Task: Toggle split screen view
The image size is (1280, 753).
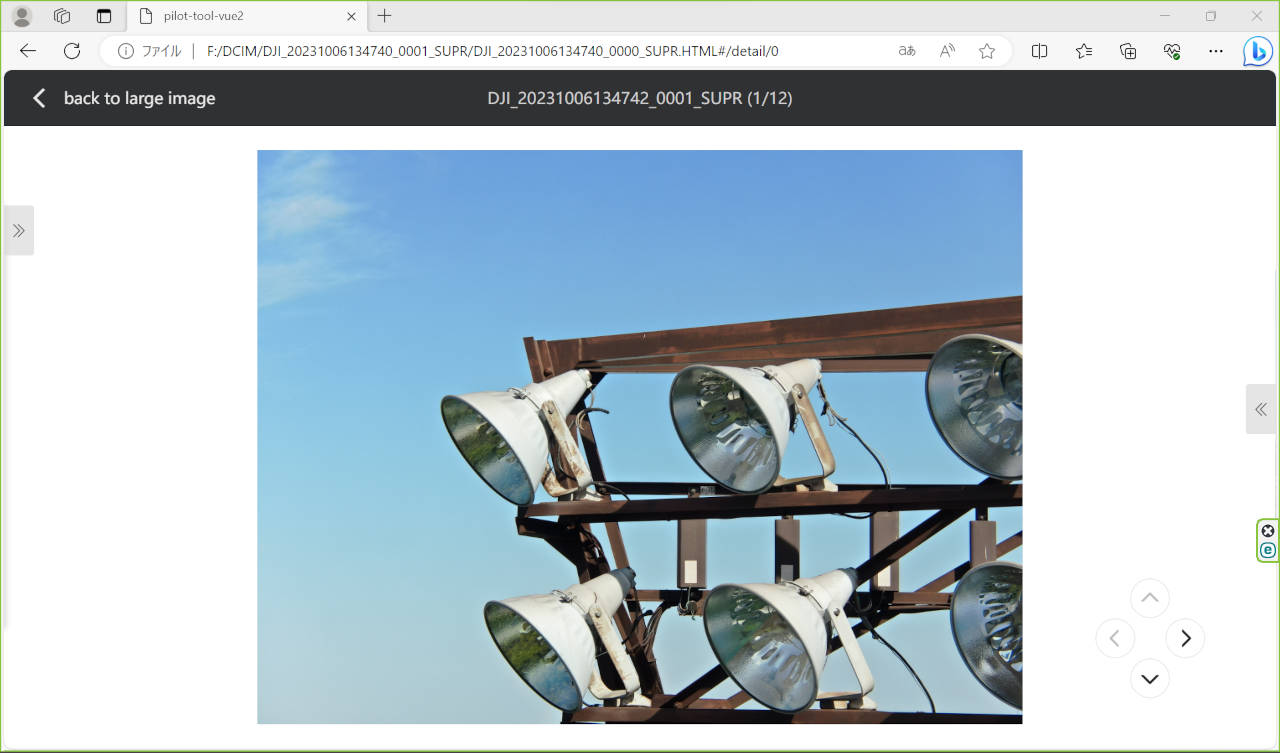Action: pos(1039,51)
